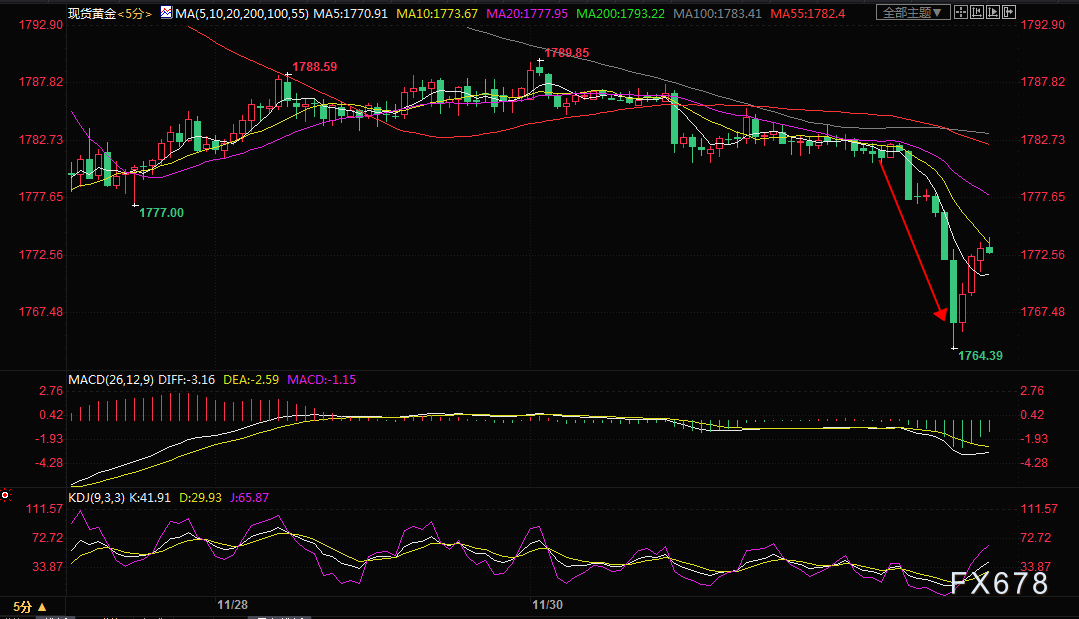Click the 11/28 date on time axis
Screen dimensions: 1079x619
pyautogui.click(x=233, y=605)
